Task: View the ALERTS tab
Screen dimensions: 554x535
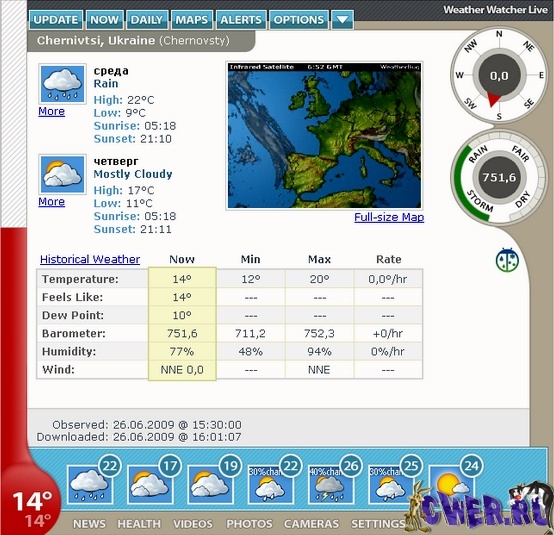Action: point(241,20)
